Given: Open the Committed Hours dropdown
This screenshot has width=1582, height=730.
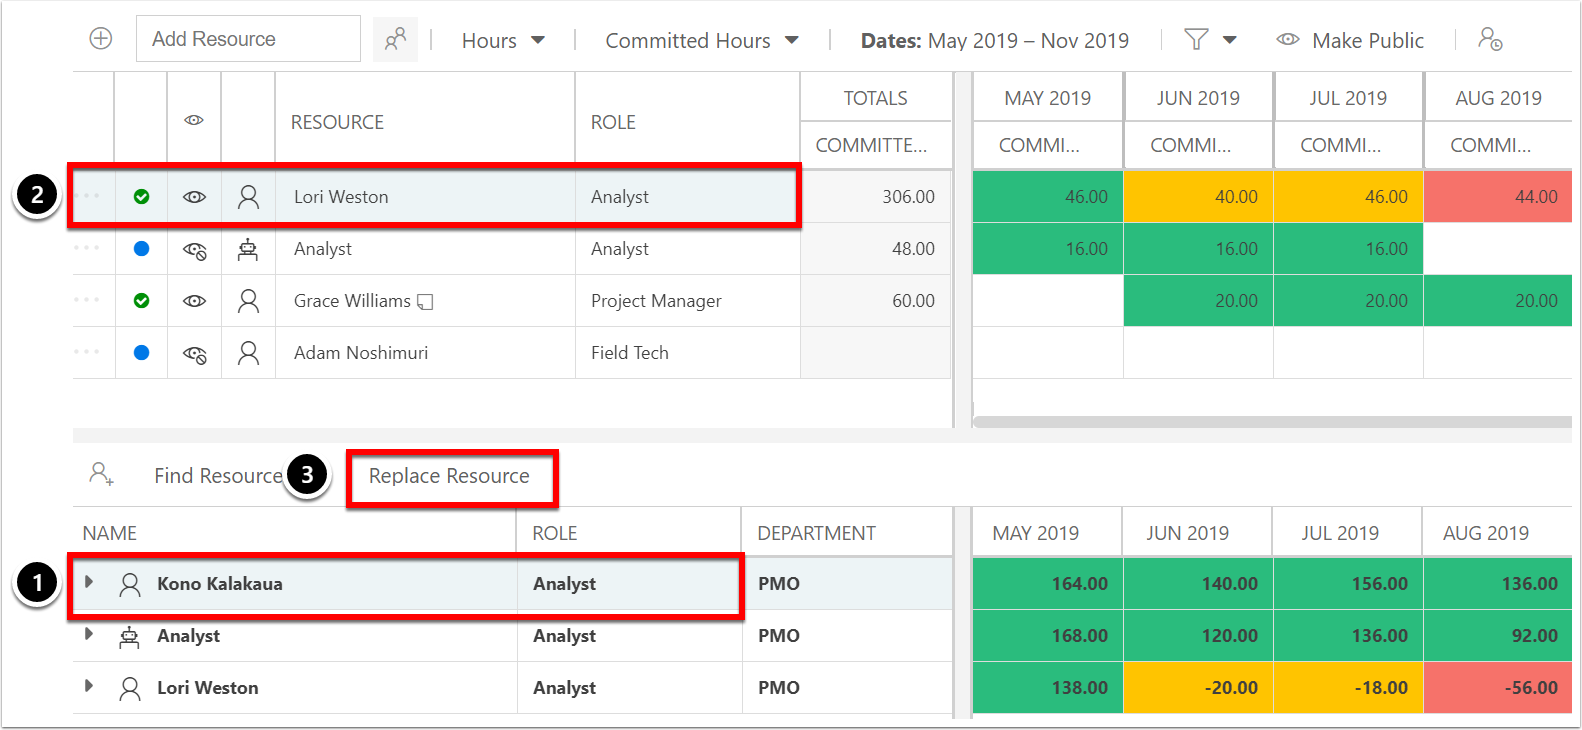Looking at the screenshot, I should 702,41.
